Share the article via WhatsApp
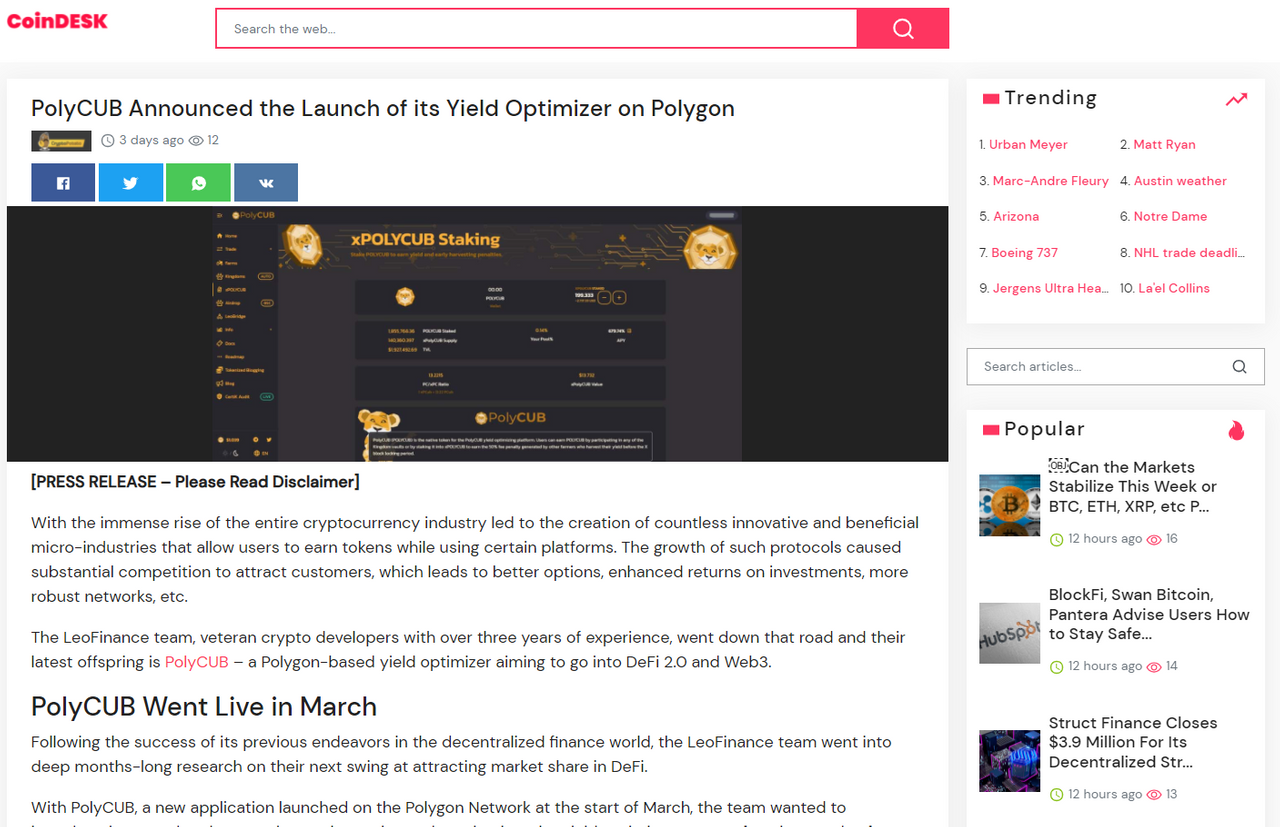Screen dimensions: 1280x827 pyautogui.click(x=198, y=183)
